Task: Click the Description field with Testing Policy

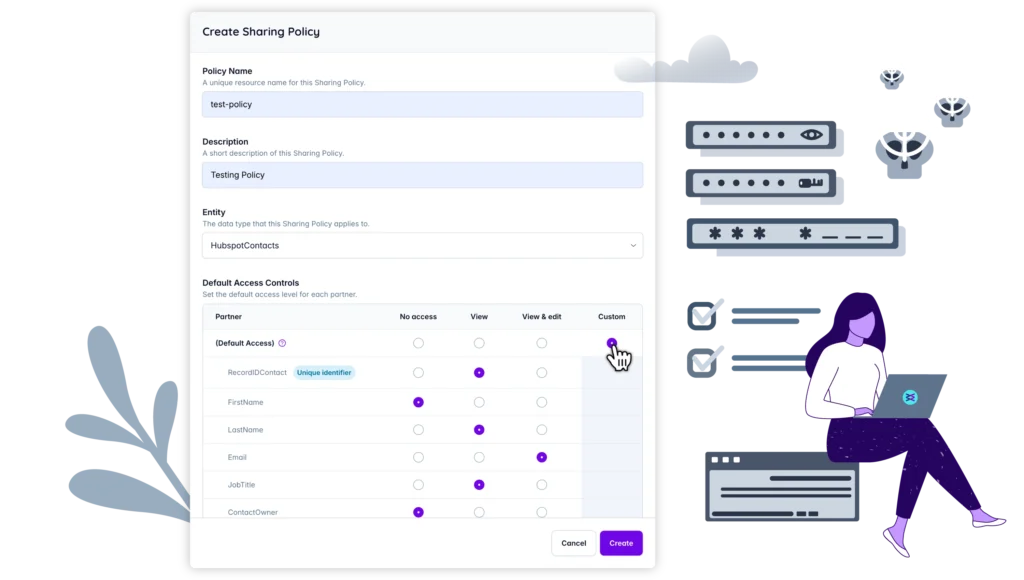Action: click(x=422, y=175)
